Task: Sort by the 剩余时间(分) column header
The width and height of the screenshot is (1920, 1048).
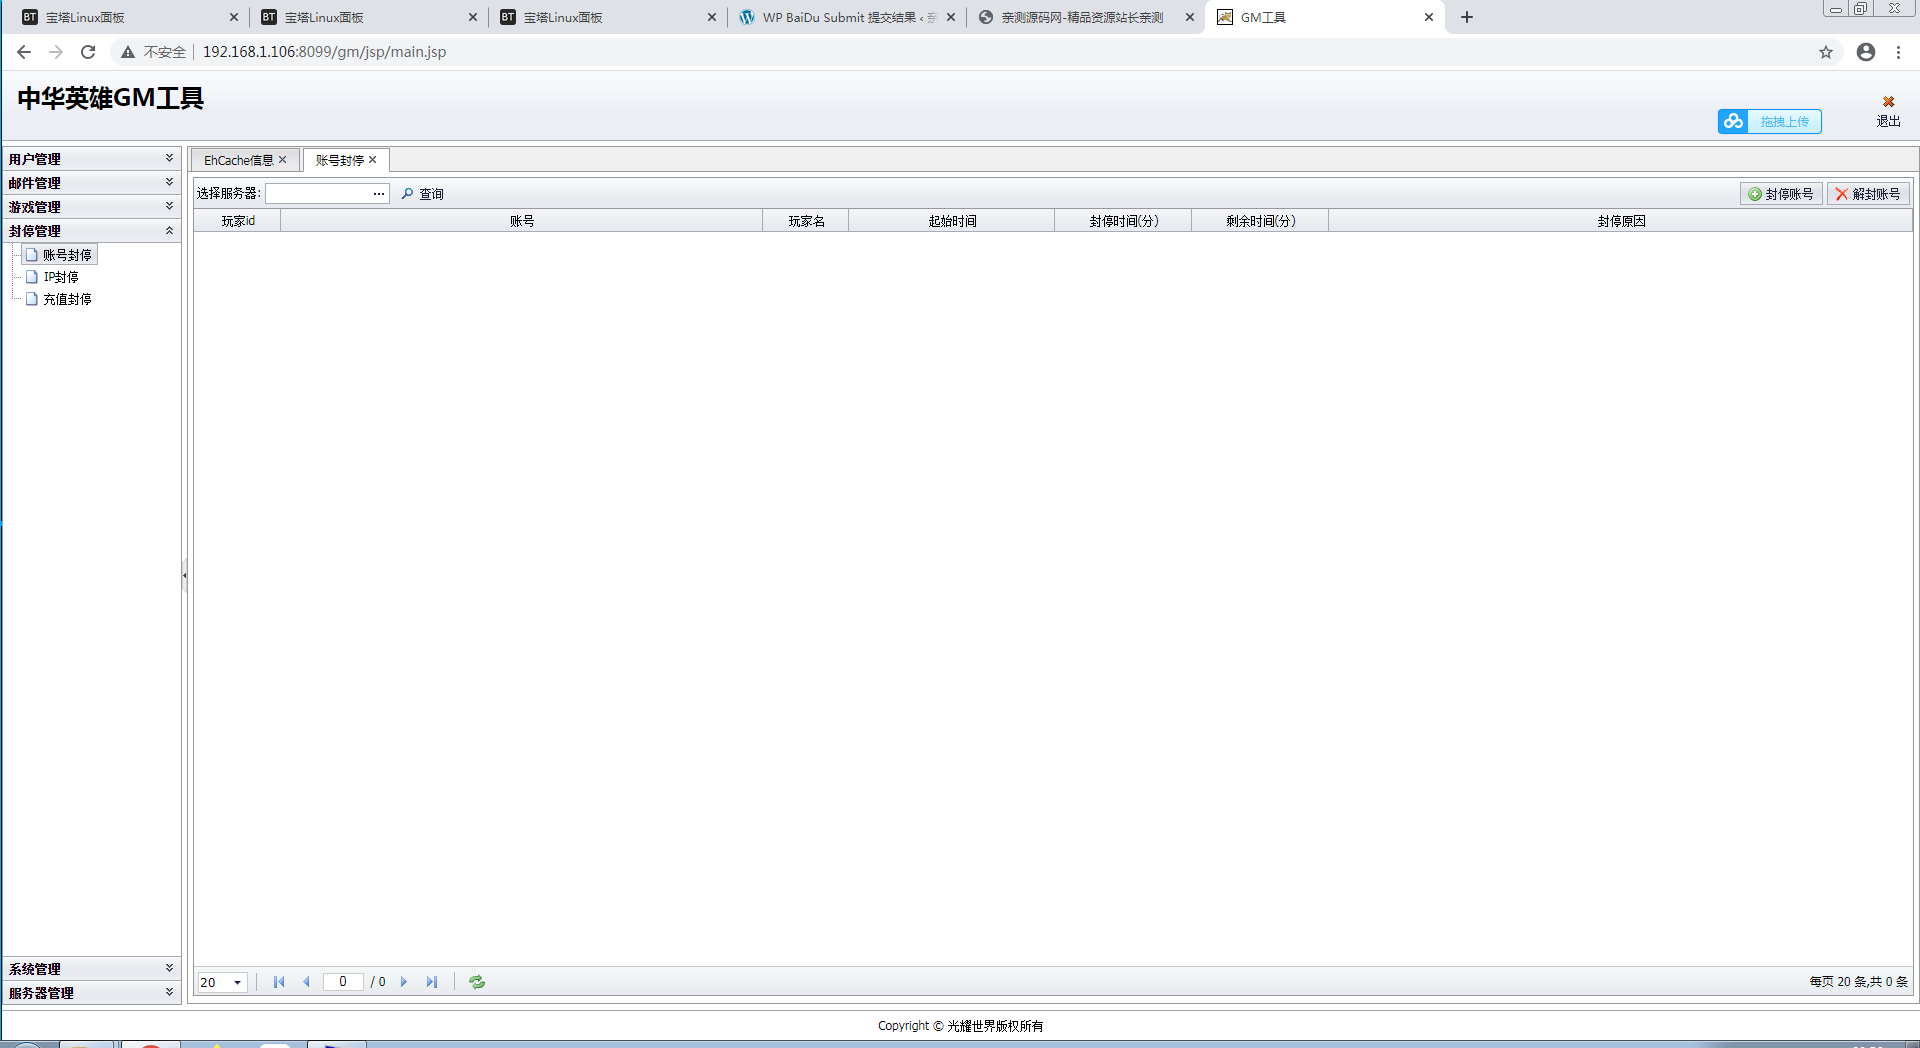Action: tap(1261, 221)
